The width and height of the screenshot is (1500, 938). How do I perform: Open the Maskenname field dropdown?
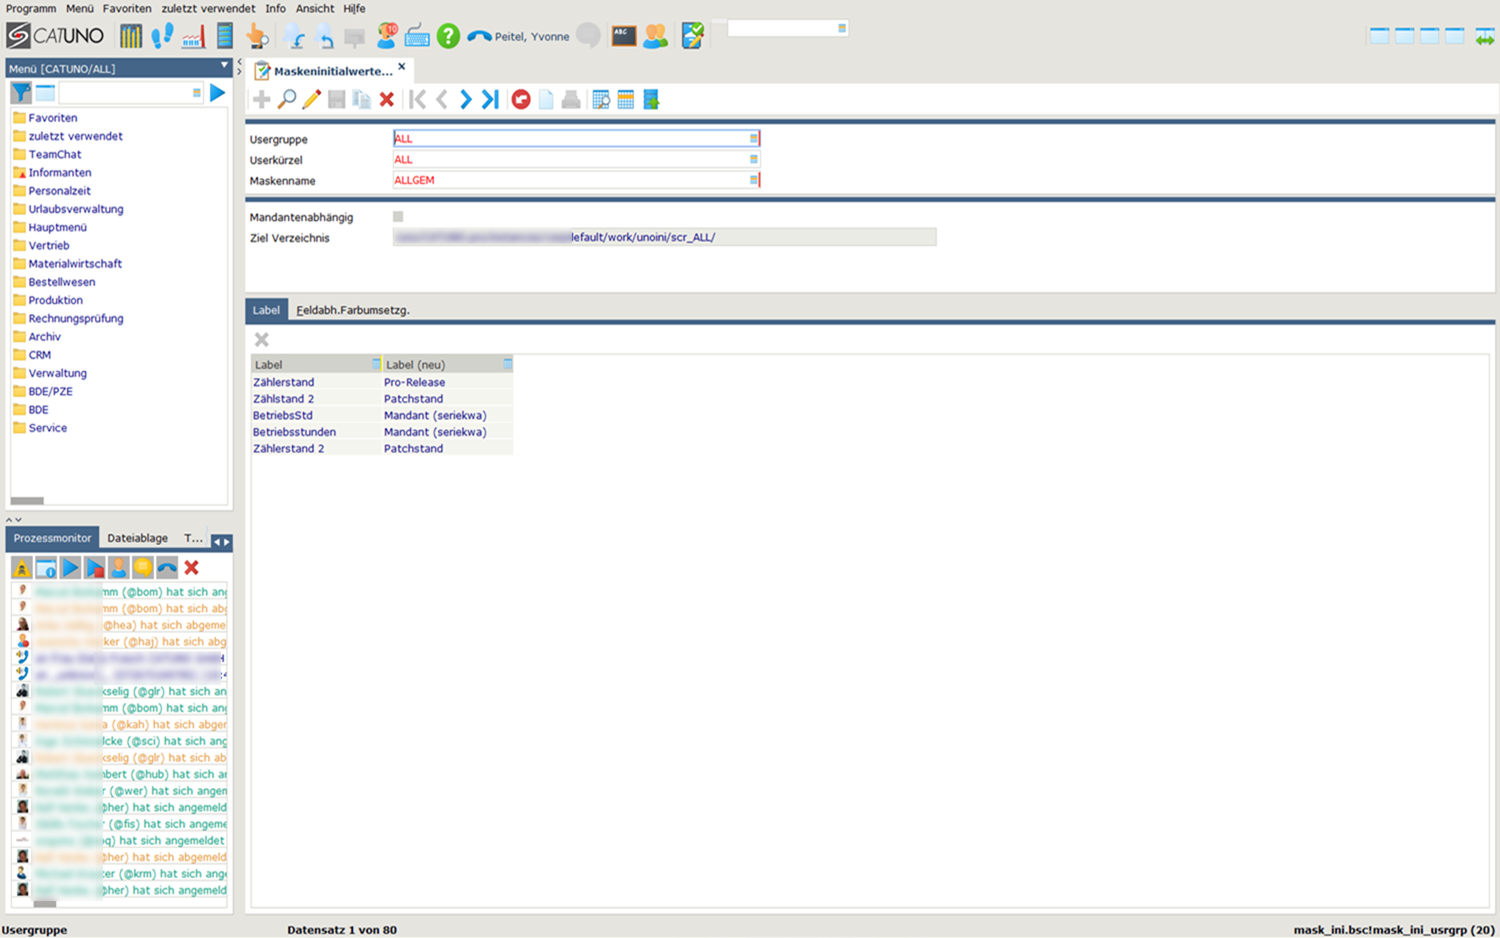753,180
